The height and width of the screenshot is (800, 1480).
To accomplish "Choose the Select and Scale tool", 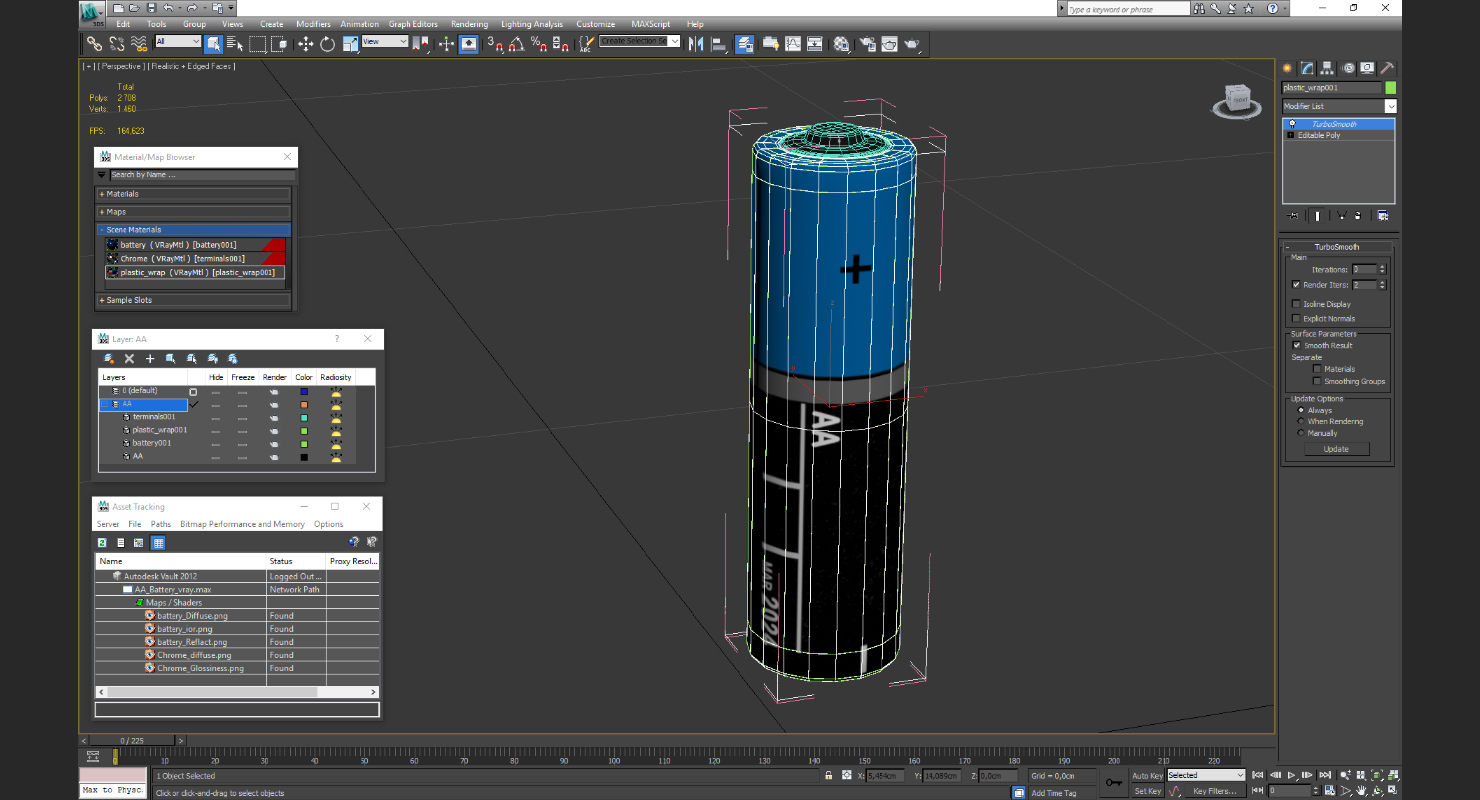I will coord(350,43).
